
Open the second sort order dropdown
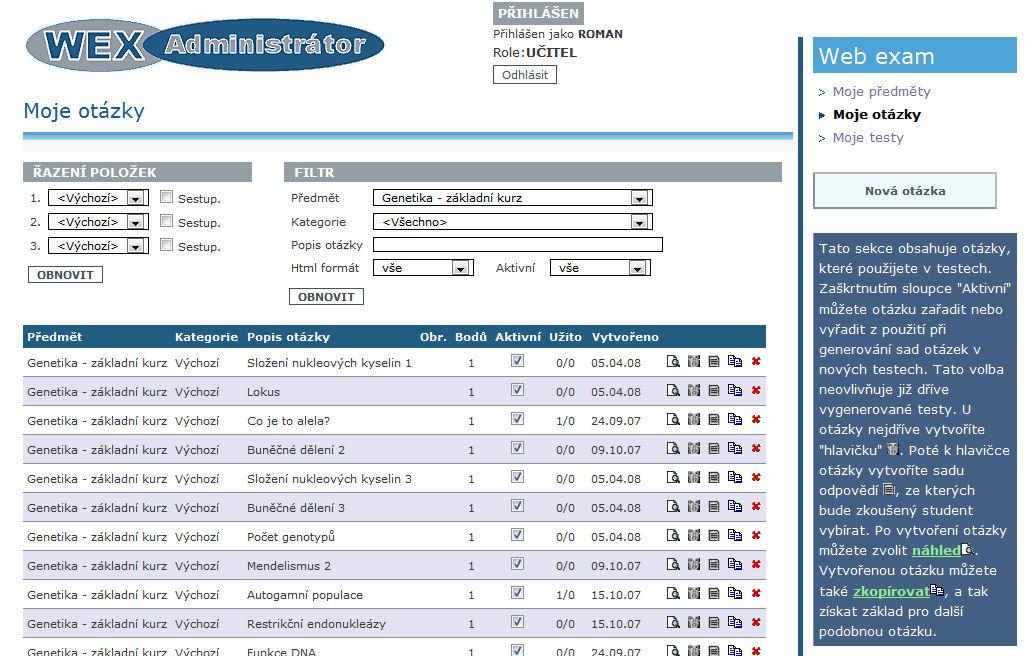point(98,222)
